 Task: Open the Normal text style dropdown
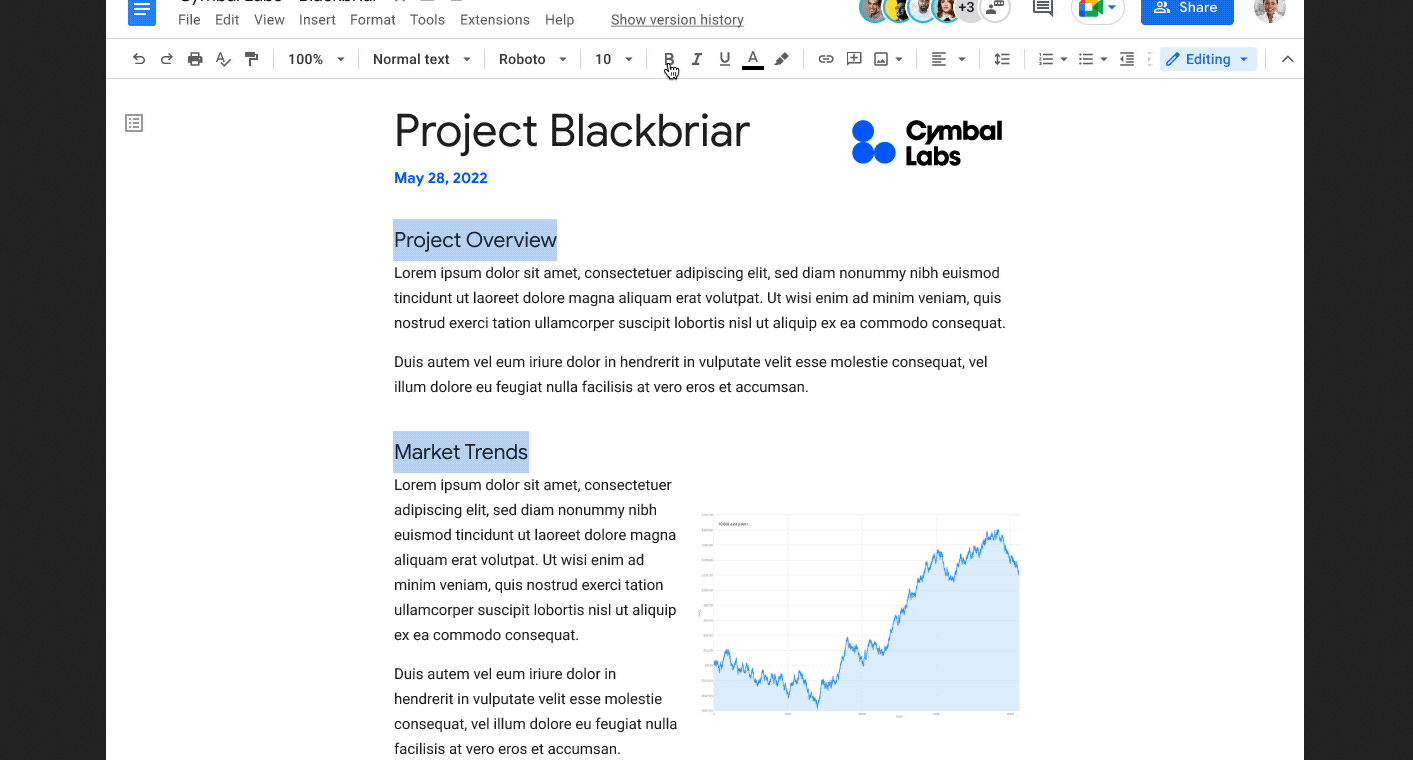click(x=421, y=59)
